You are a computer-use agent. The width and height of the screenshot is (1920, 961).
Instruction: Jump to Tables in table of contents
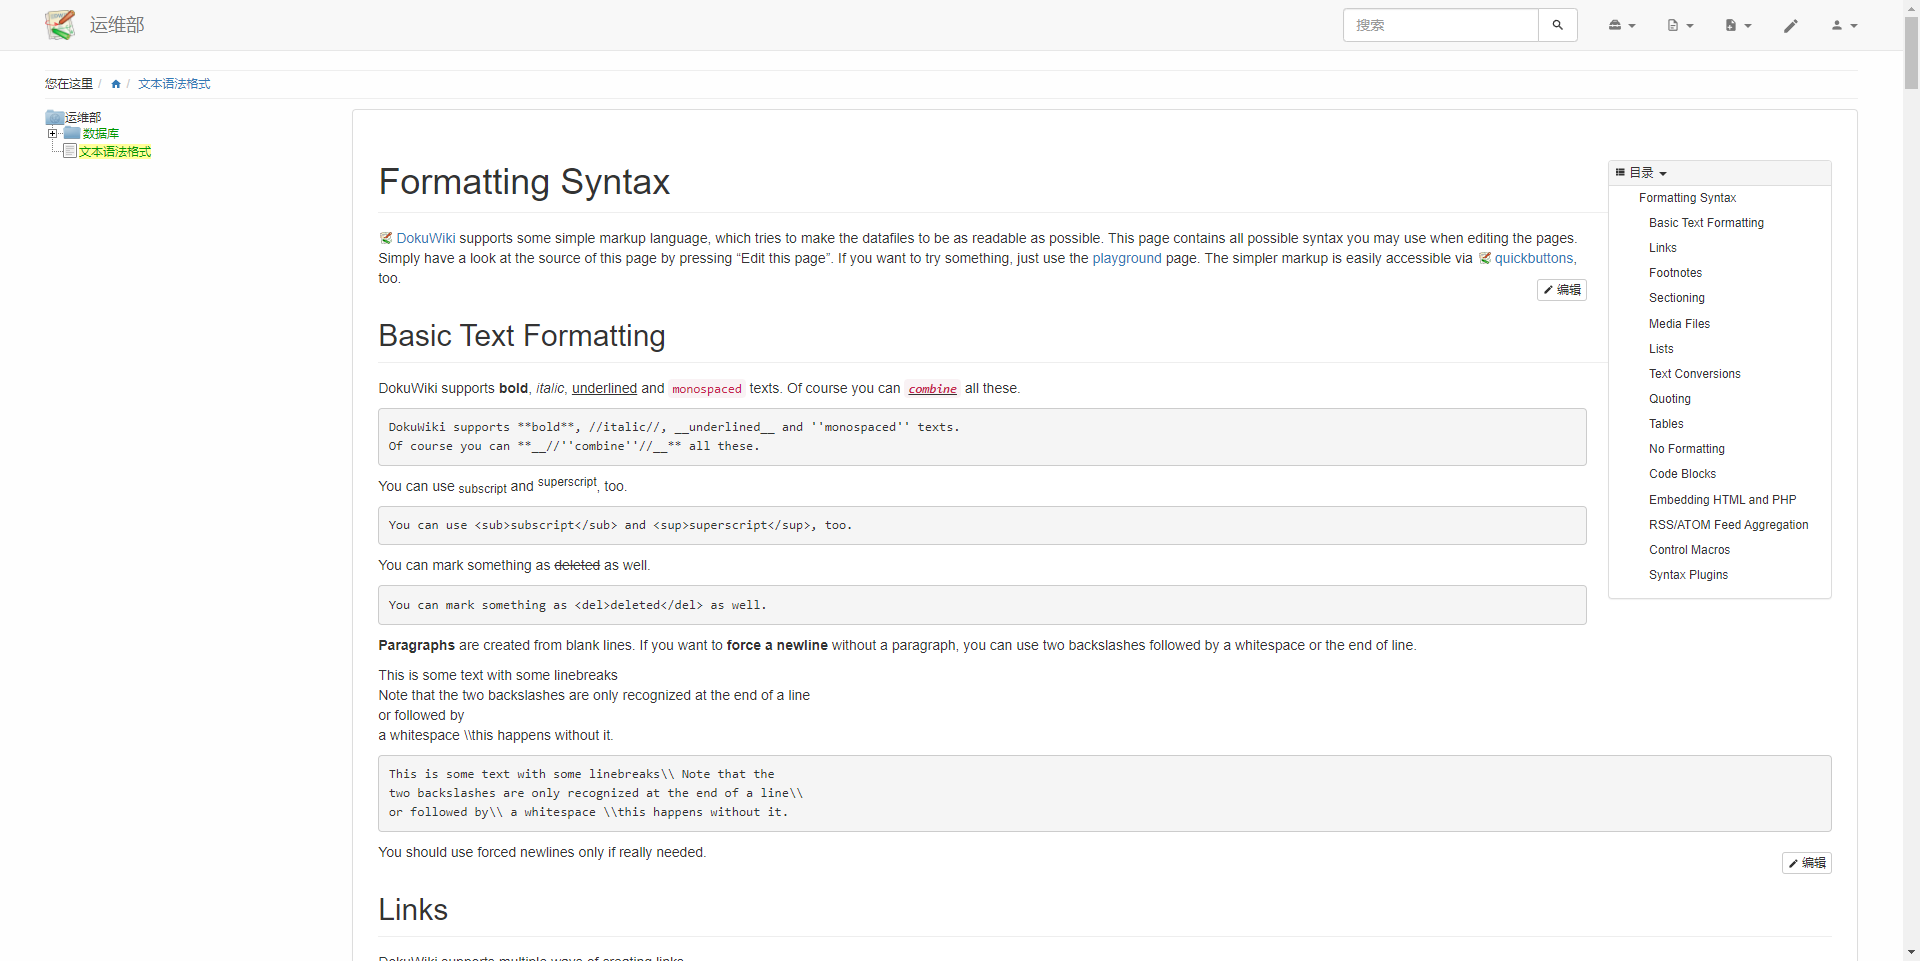click(1666, 424)
